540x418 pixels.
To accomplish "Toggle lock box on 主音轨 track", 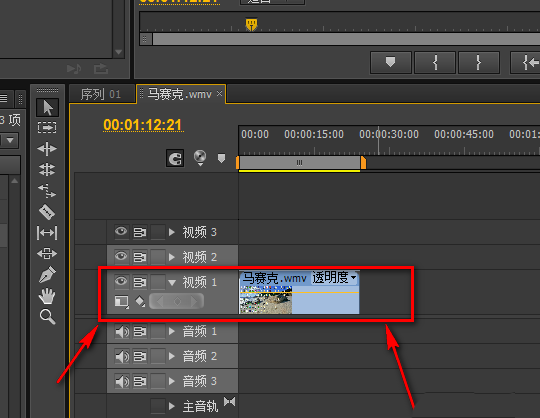I will pos(158,406).
